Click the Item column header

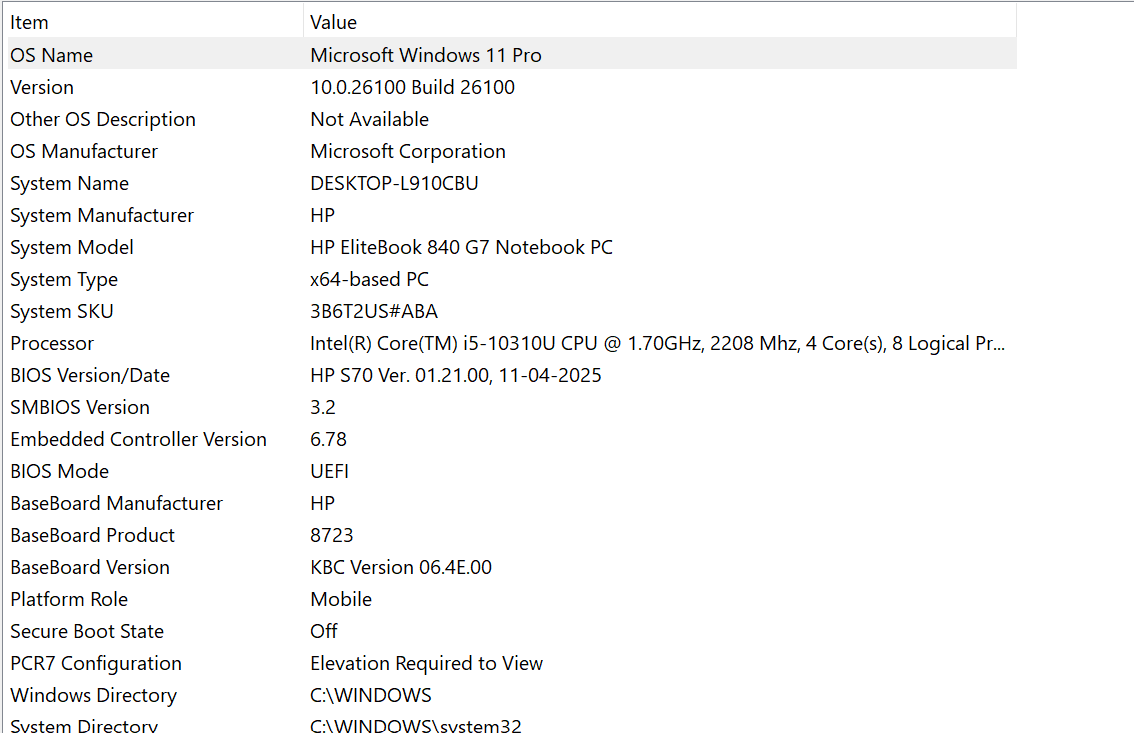[155, 22]
